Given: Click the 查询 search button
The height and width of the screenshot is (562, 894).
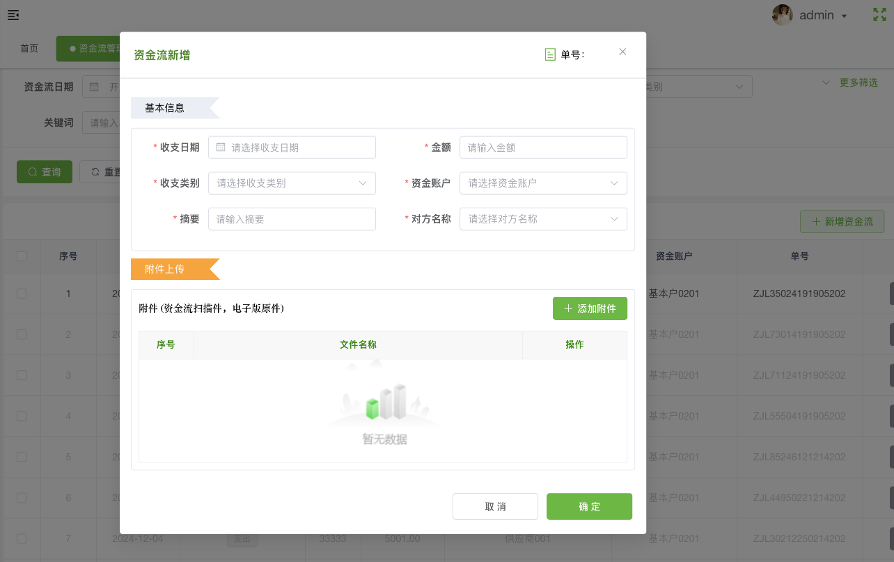Looking at the screenshot, I should pos(44,172).
